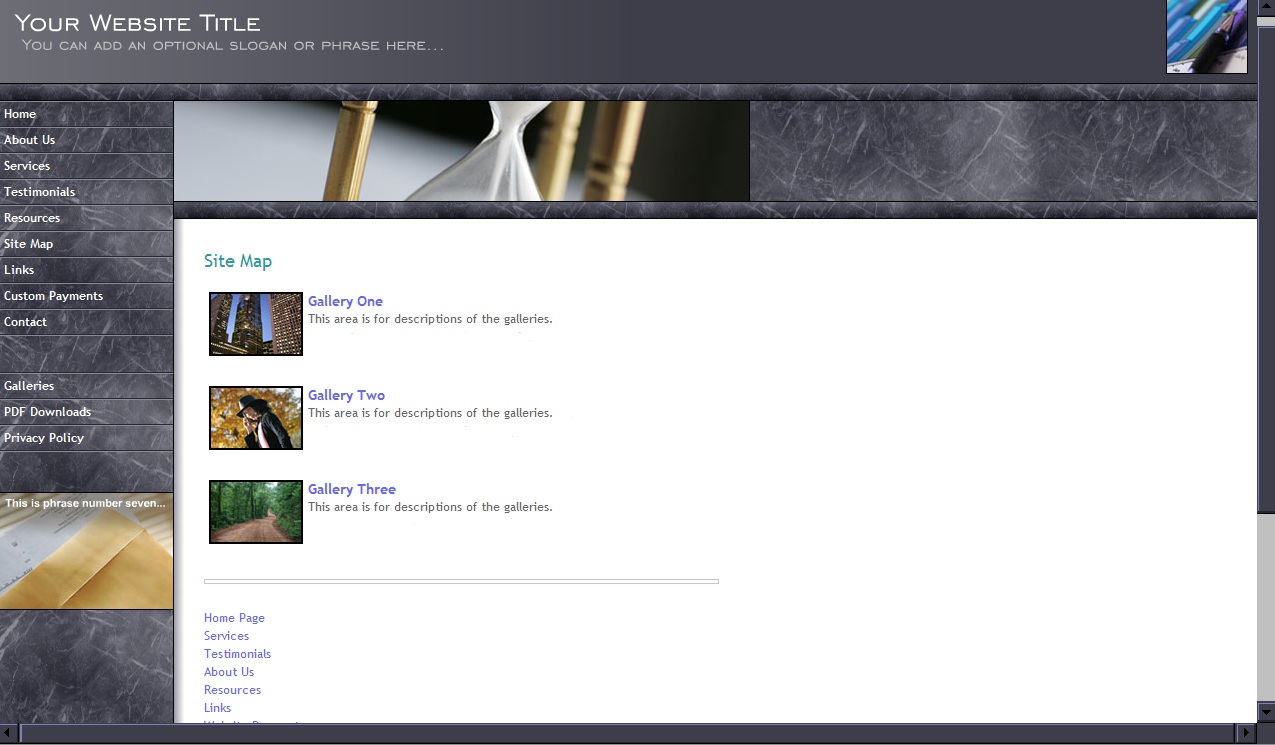Click the "Your Website Title" heading

click(137, 23)
